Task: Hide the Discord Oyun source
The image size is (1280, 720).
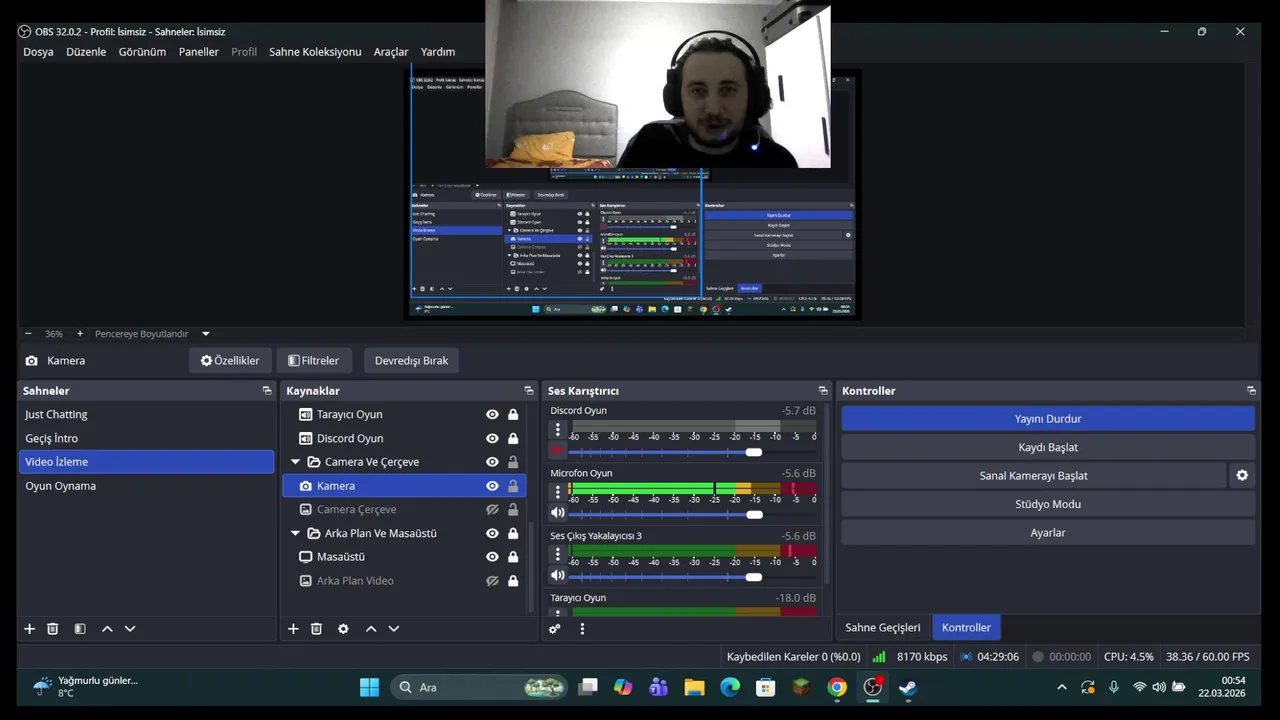Action: point(492,438)
